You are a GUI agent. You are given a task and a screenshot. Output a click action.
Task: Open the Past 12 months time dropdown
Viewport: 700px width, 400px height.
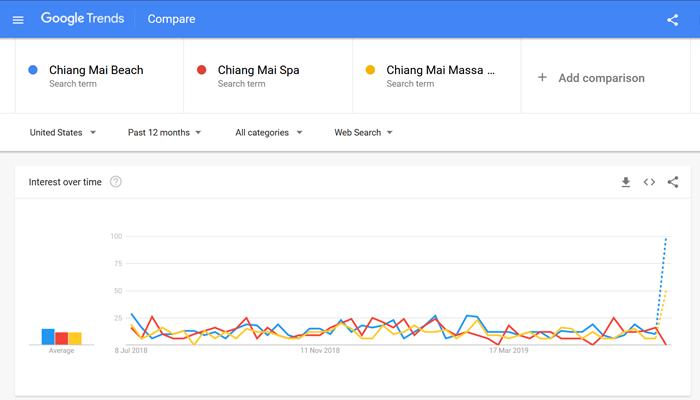(x=164, y=133)
